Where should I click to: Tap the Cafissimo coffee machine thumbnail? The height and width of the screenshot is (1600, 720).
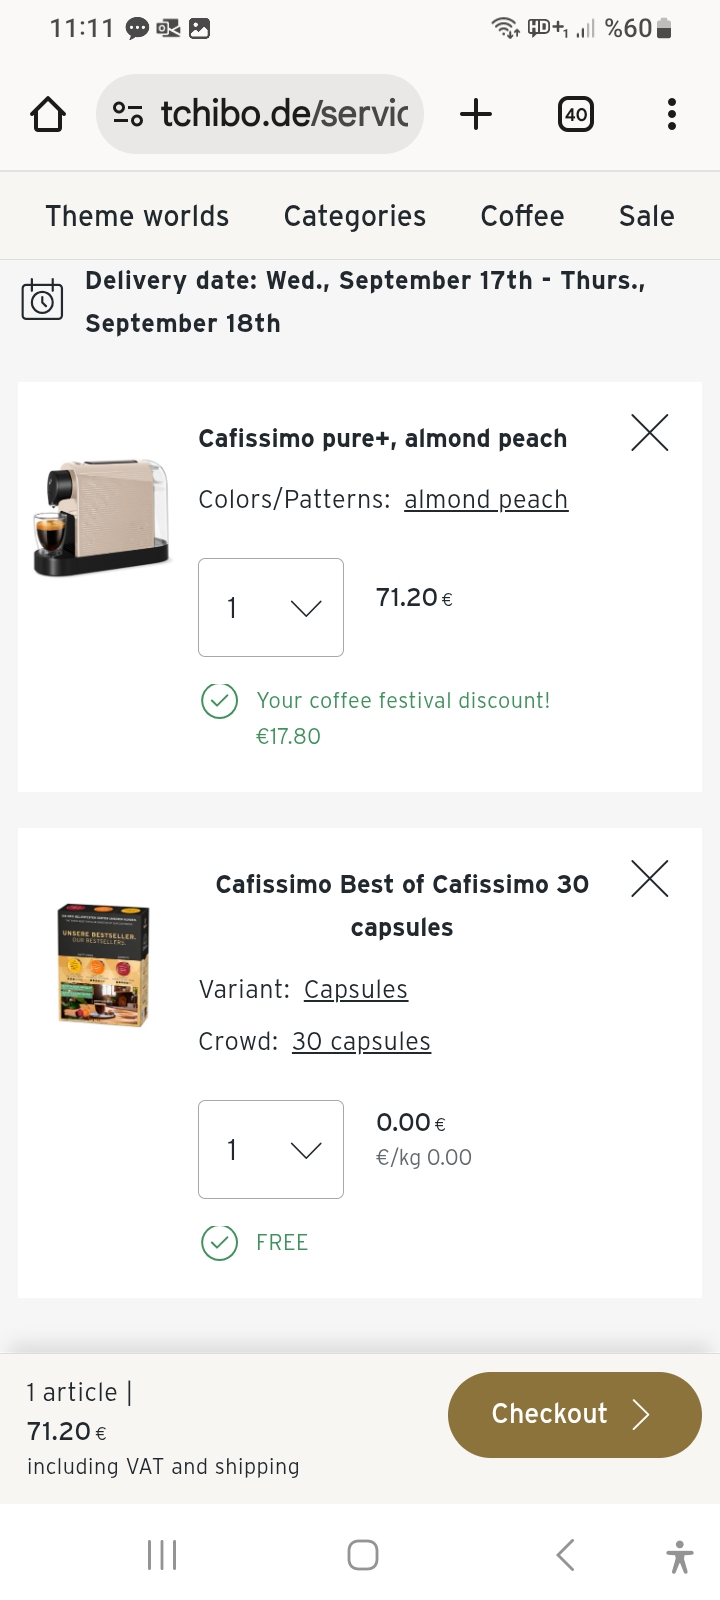click(102, 517)
